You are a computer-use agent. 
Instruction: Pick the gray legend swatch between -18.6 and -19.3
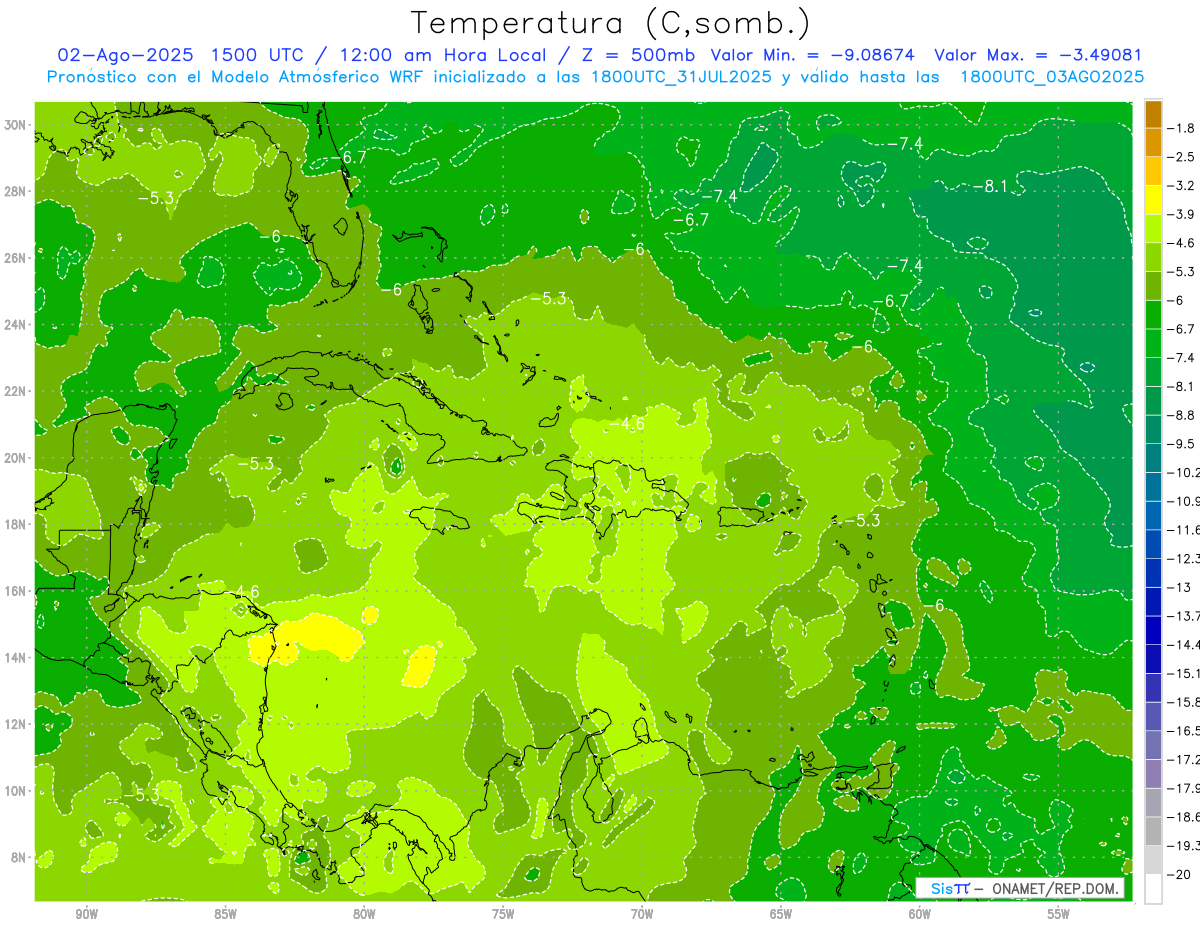coord(1153,831)
